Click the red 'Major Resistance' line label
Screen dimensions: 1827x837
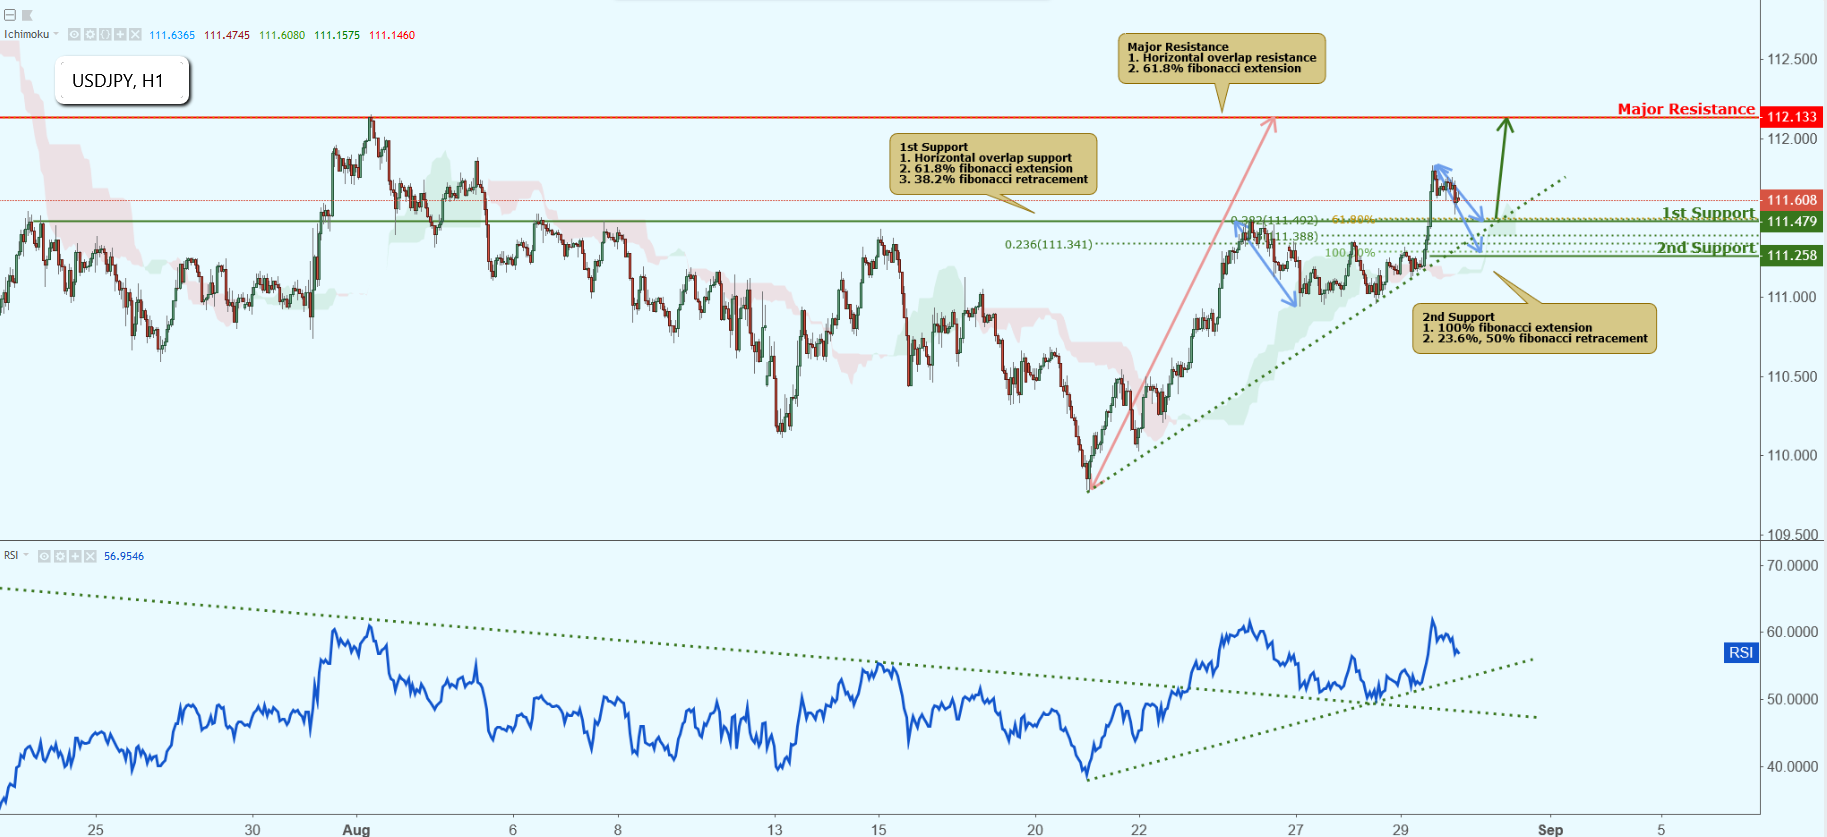tap(1686, 109)
